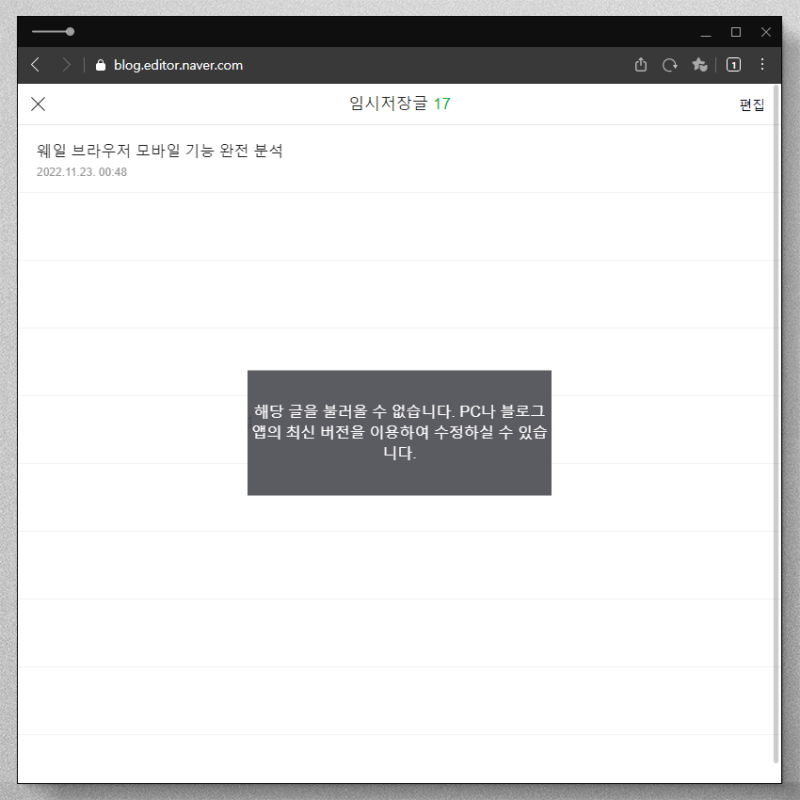Click the lock icon beside the address
800x800 pixels.
point(101,65)
